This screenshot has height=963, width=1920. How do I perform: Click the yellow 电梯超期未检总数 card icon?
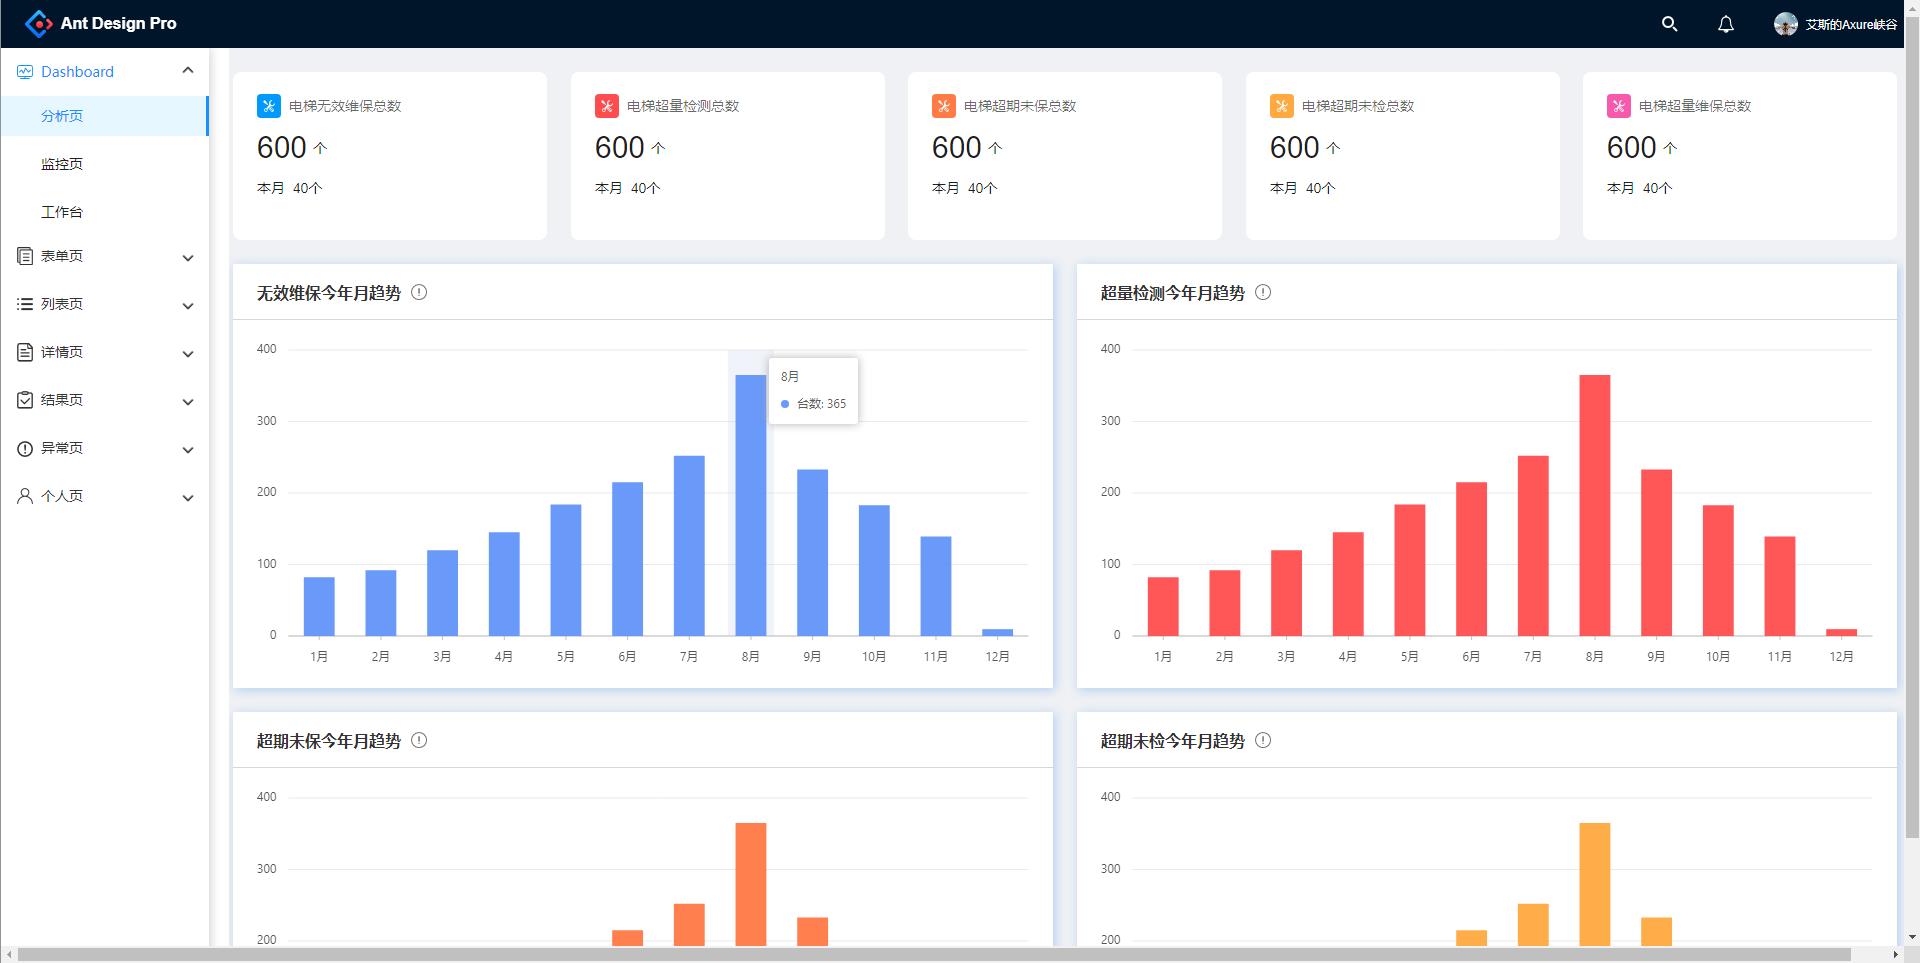tap(1282, 106)
